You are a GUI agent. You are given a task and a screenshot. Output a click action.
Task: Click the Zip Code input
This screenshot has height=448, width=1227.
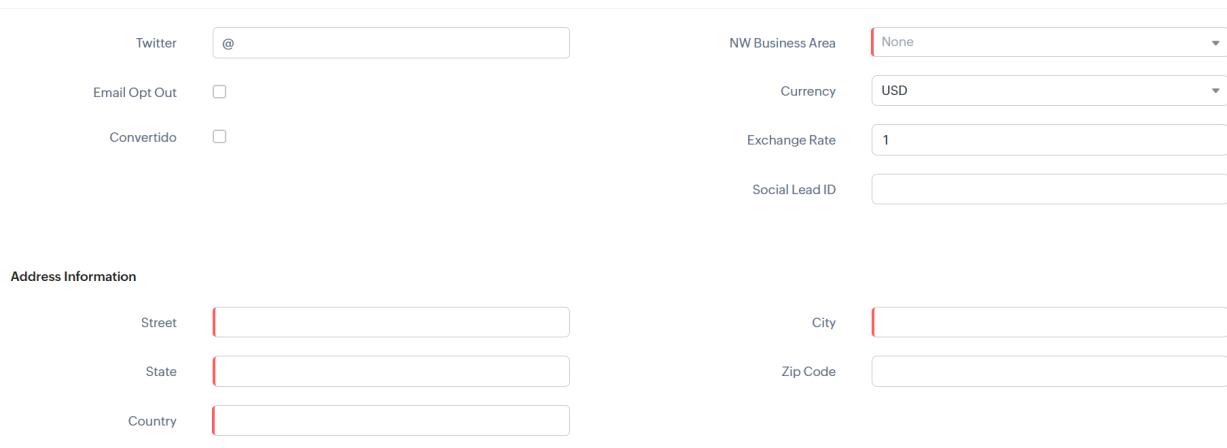click(x=1049, y=371)
